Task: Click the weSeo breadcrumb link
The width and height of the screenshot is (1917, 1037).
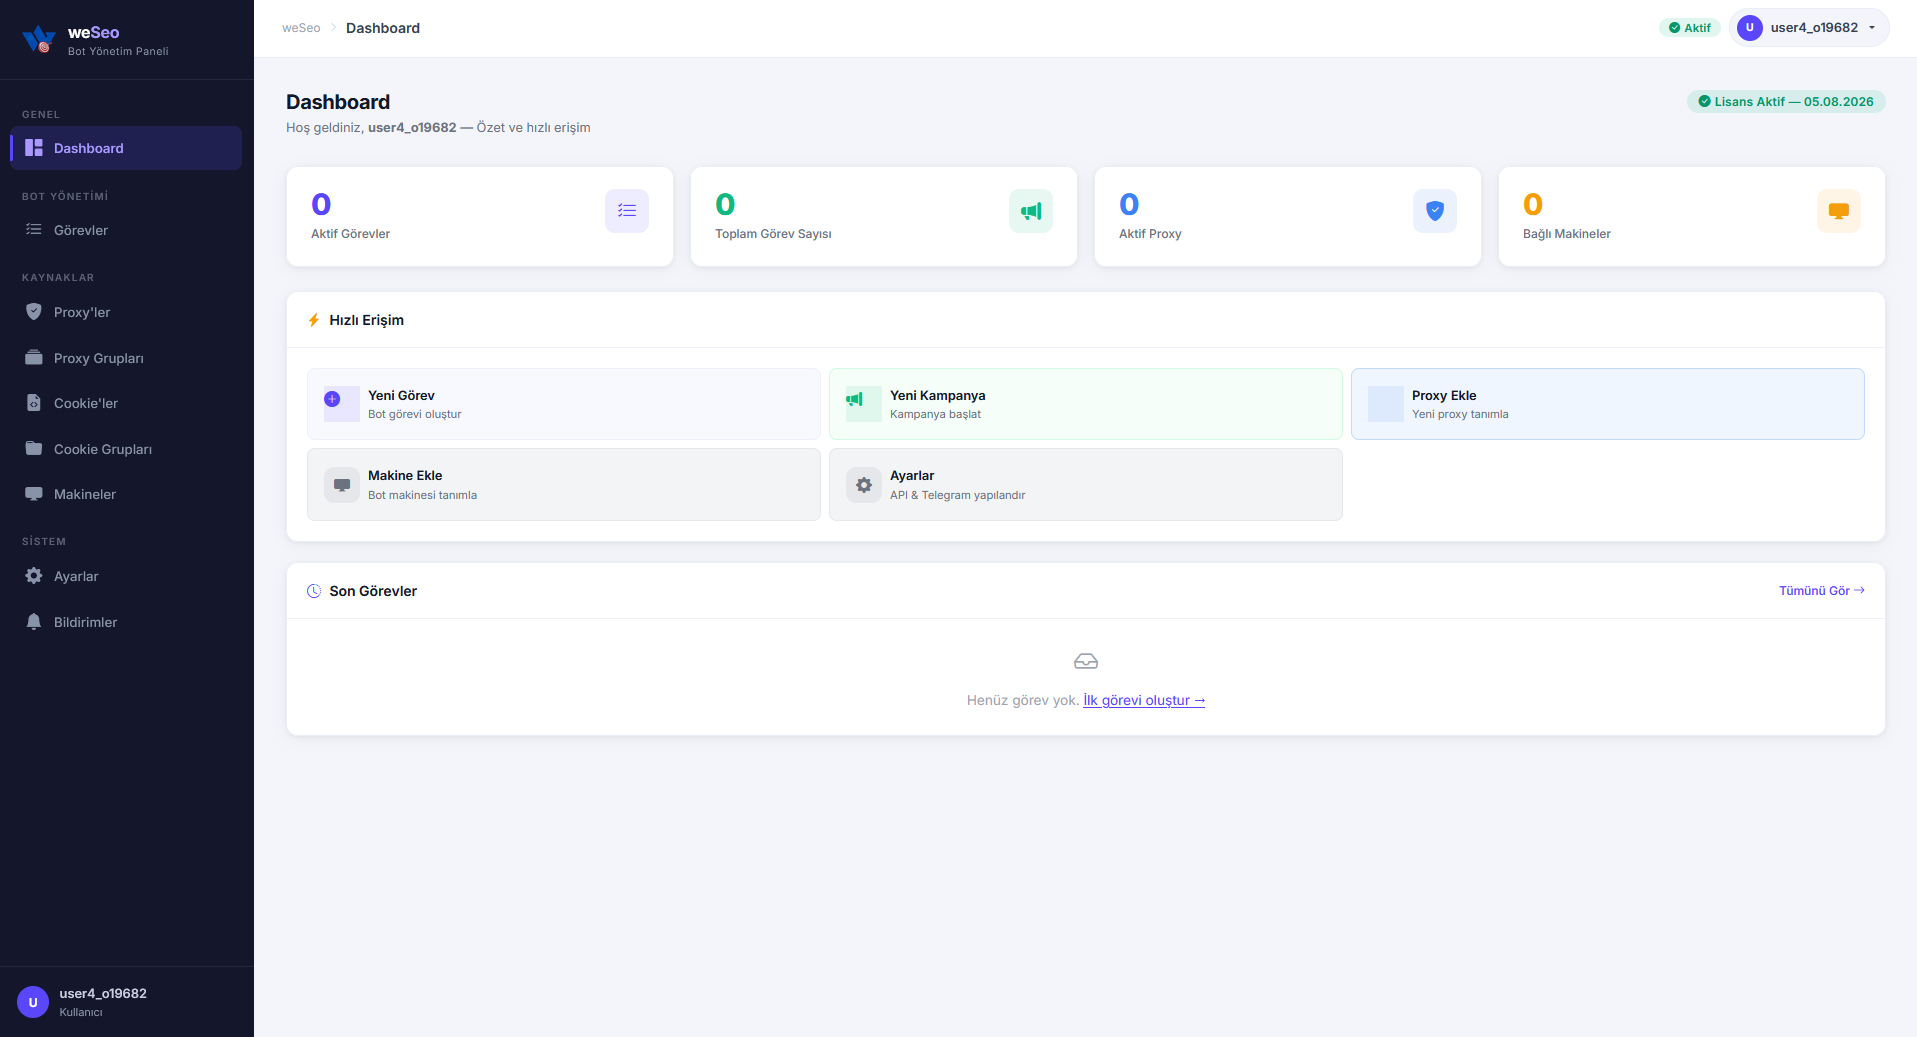Action: click(301, 28)
